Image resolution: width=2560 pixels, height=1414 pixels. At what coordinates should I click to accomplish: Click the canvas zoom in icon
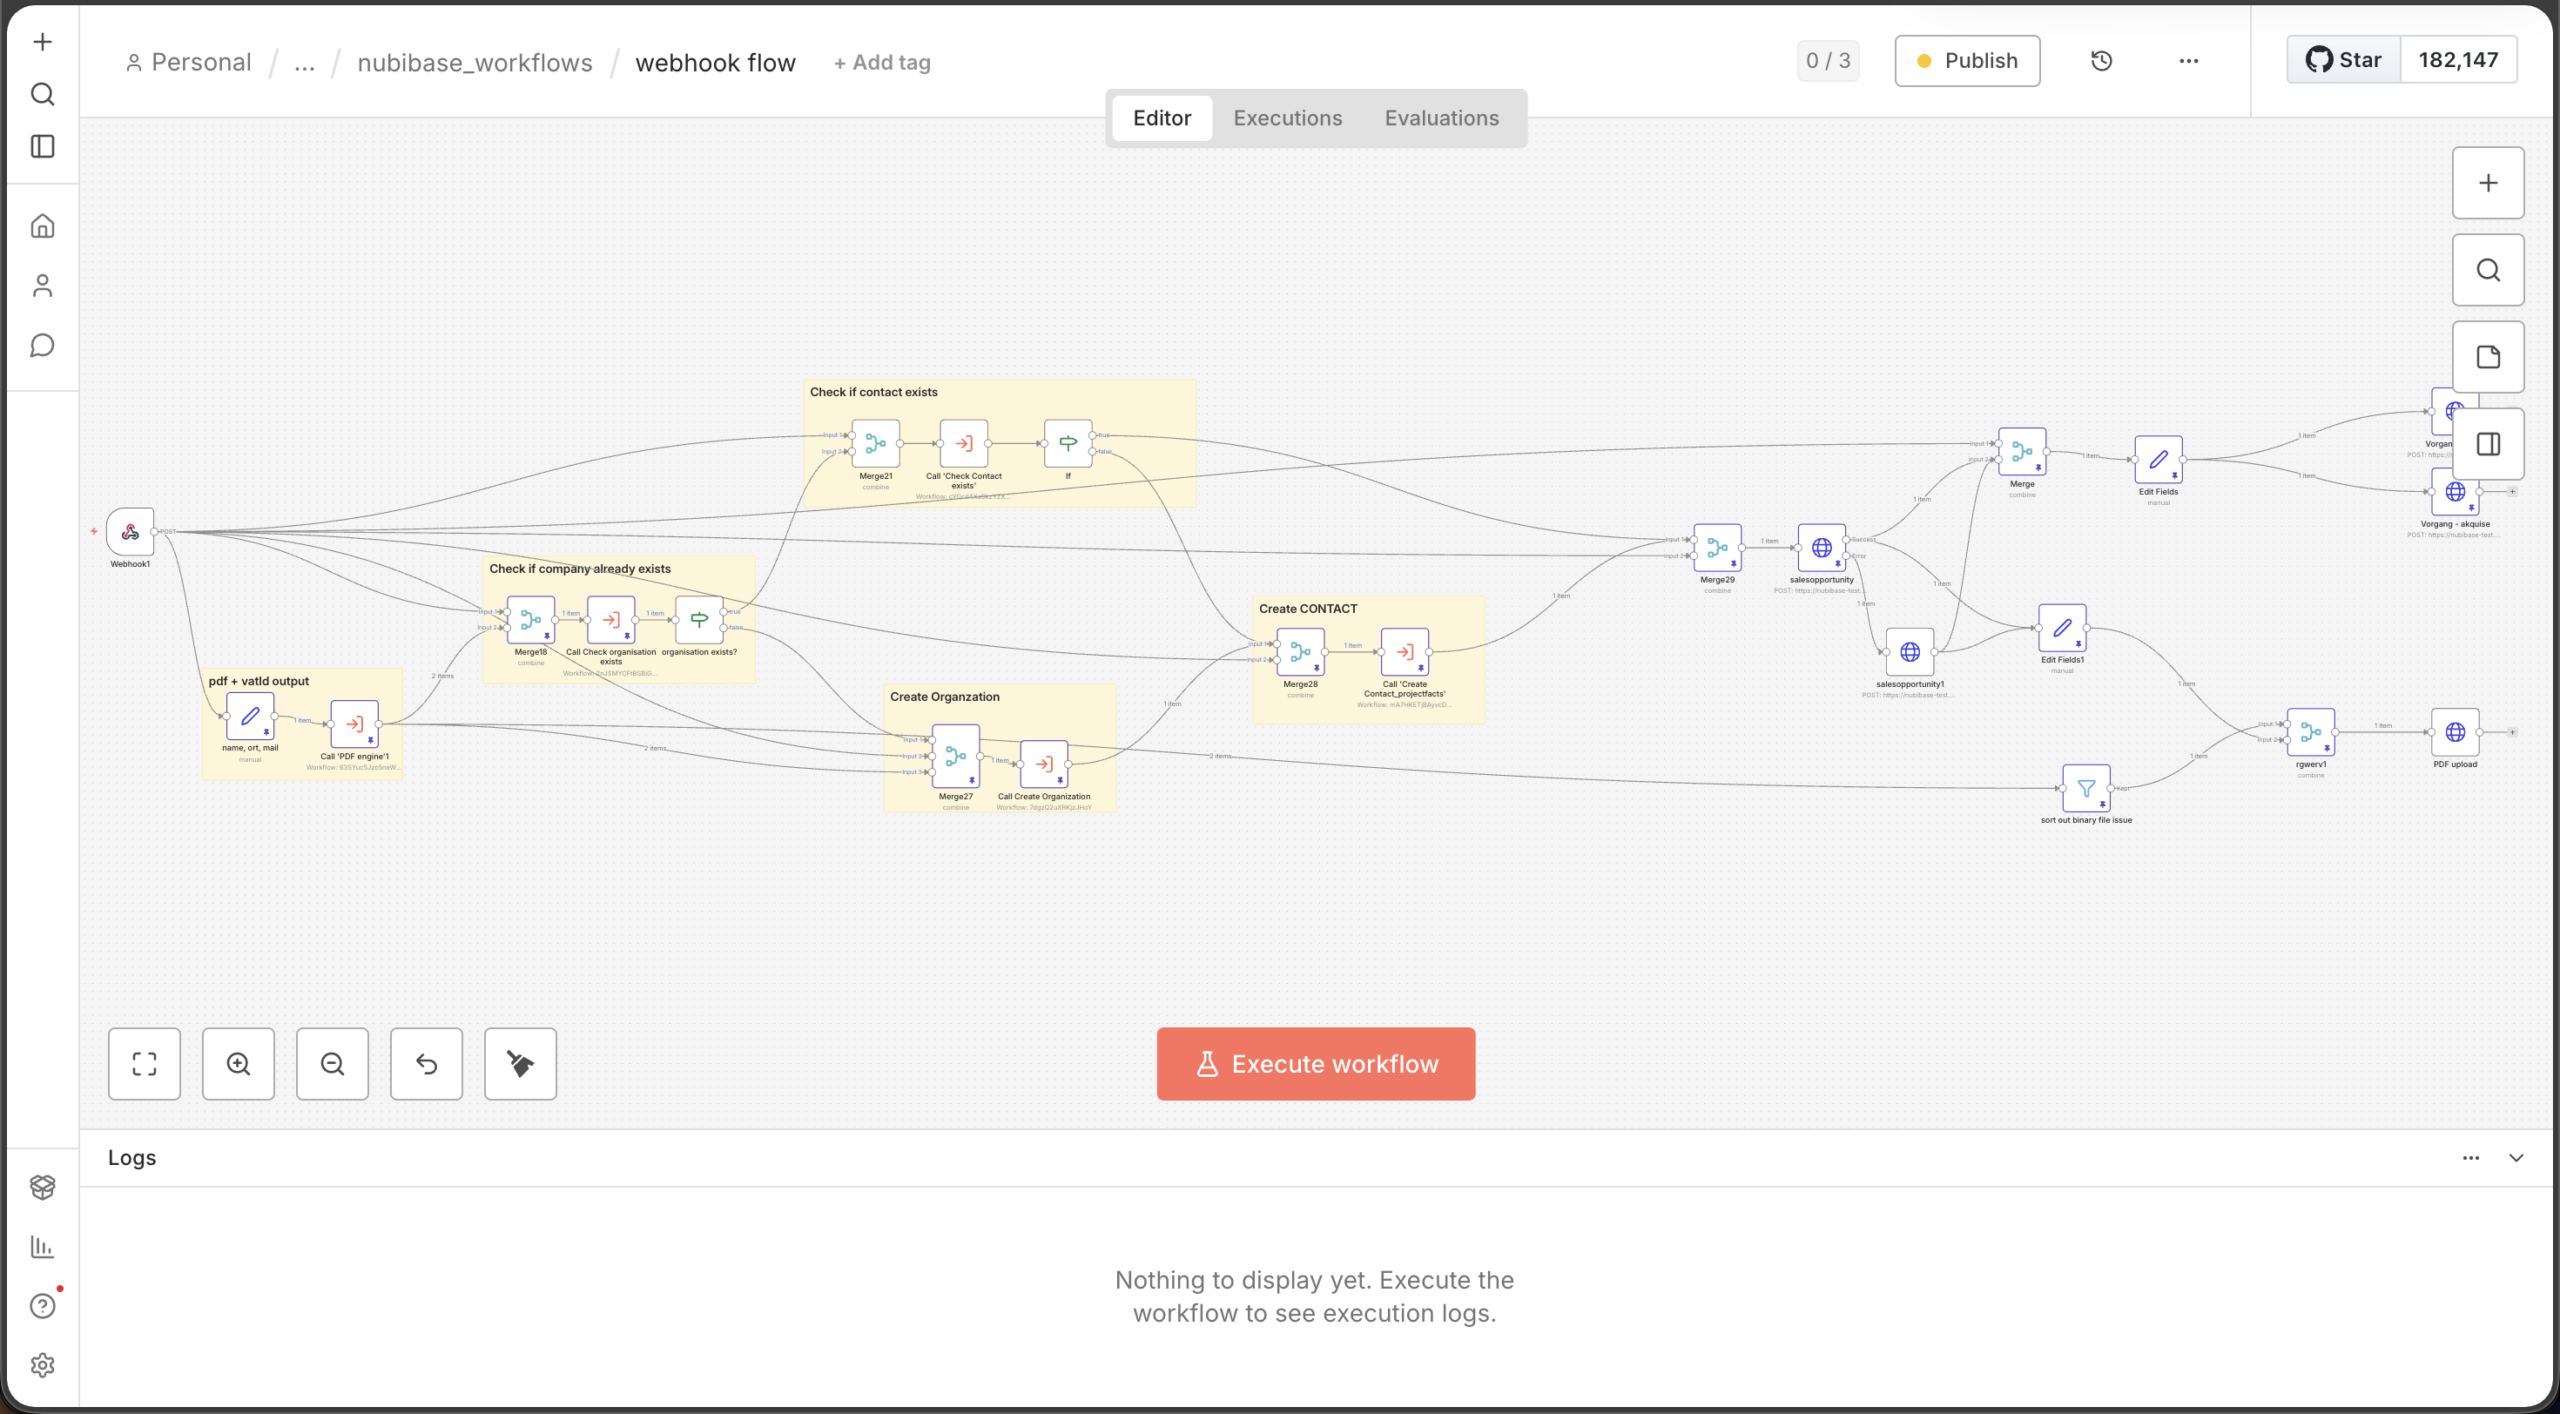click(238, 1064)
